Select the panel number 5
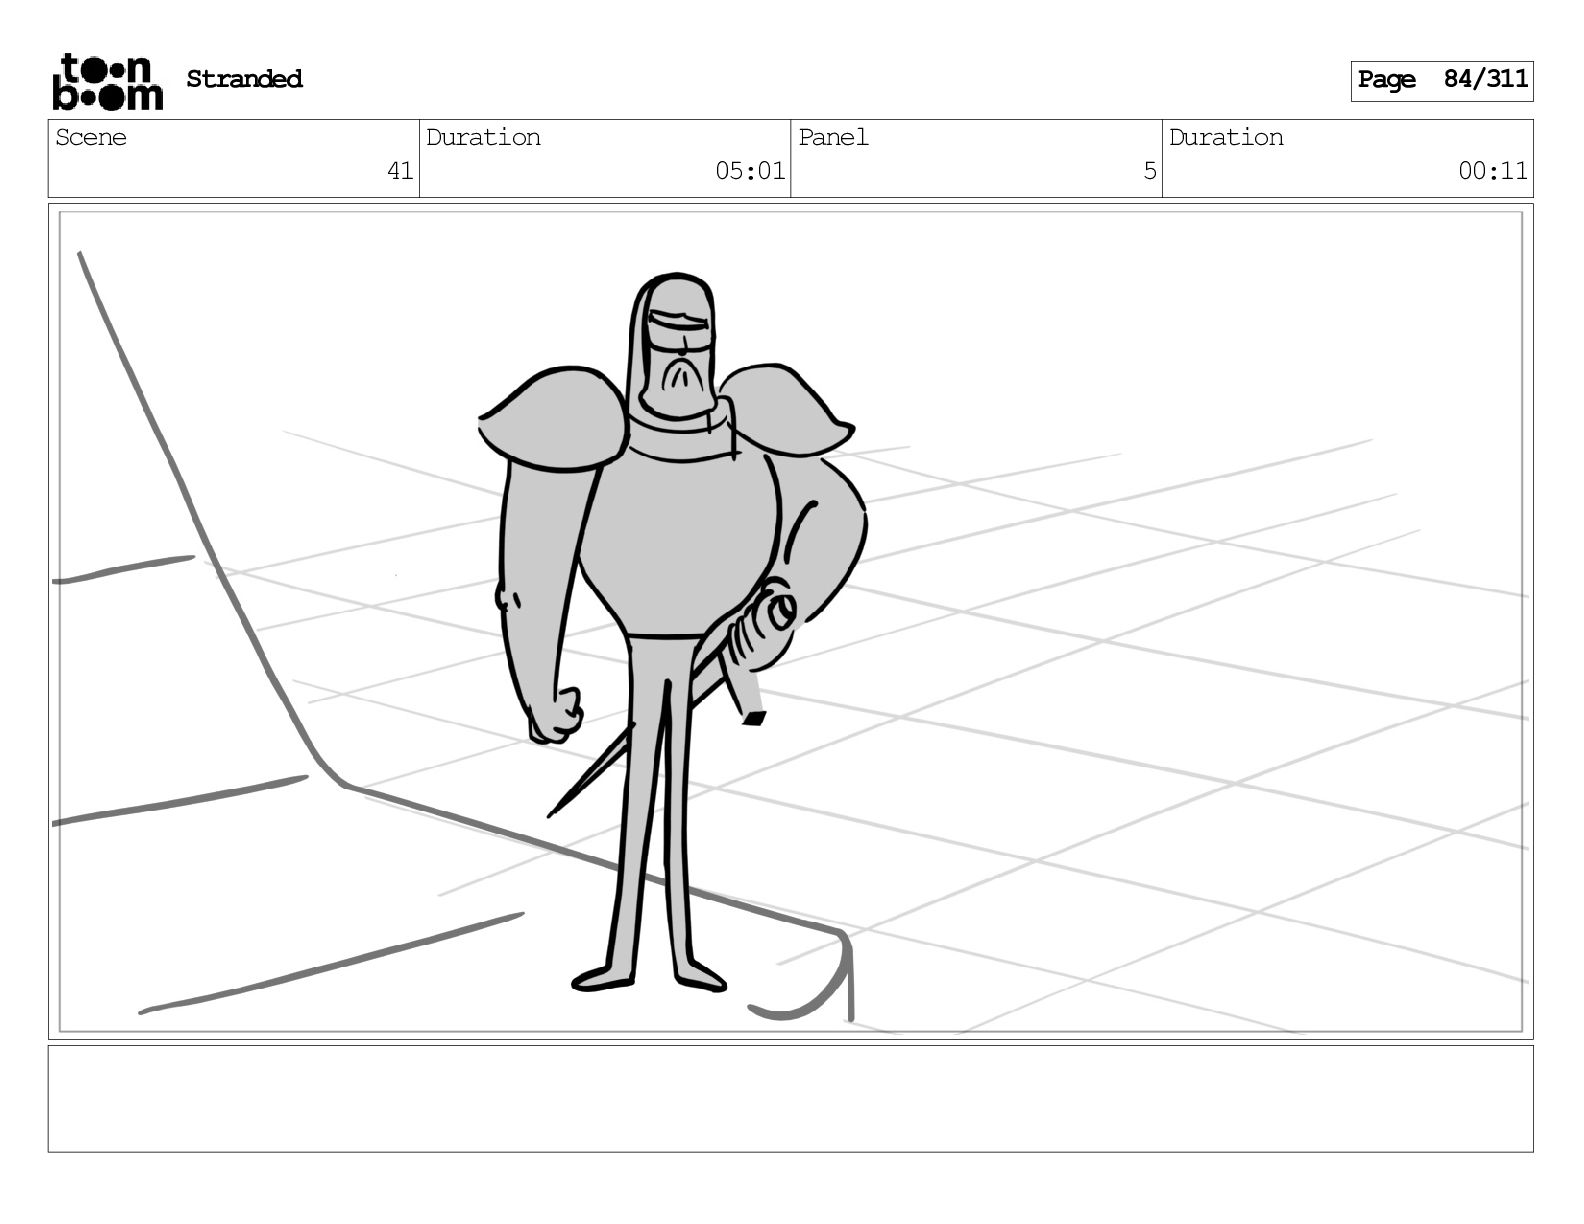Image resolution: width=1584 pixels, height=1224 pixels. [x=1150, y=171]
